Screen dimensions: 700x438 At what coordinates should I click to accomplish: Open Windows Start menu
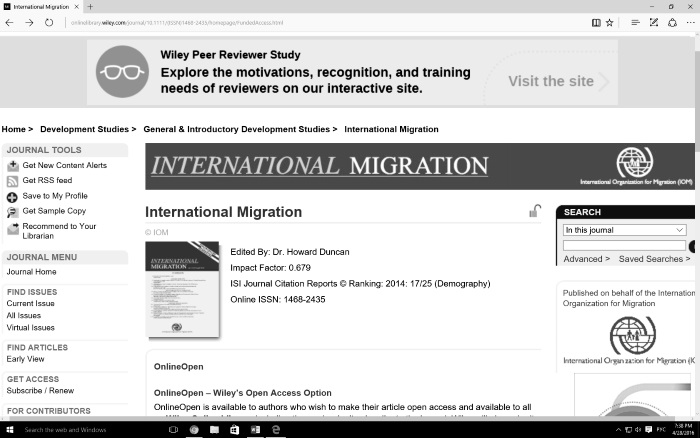[9, 430]
